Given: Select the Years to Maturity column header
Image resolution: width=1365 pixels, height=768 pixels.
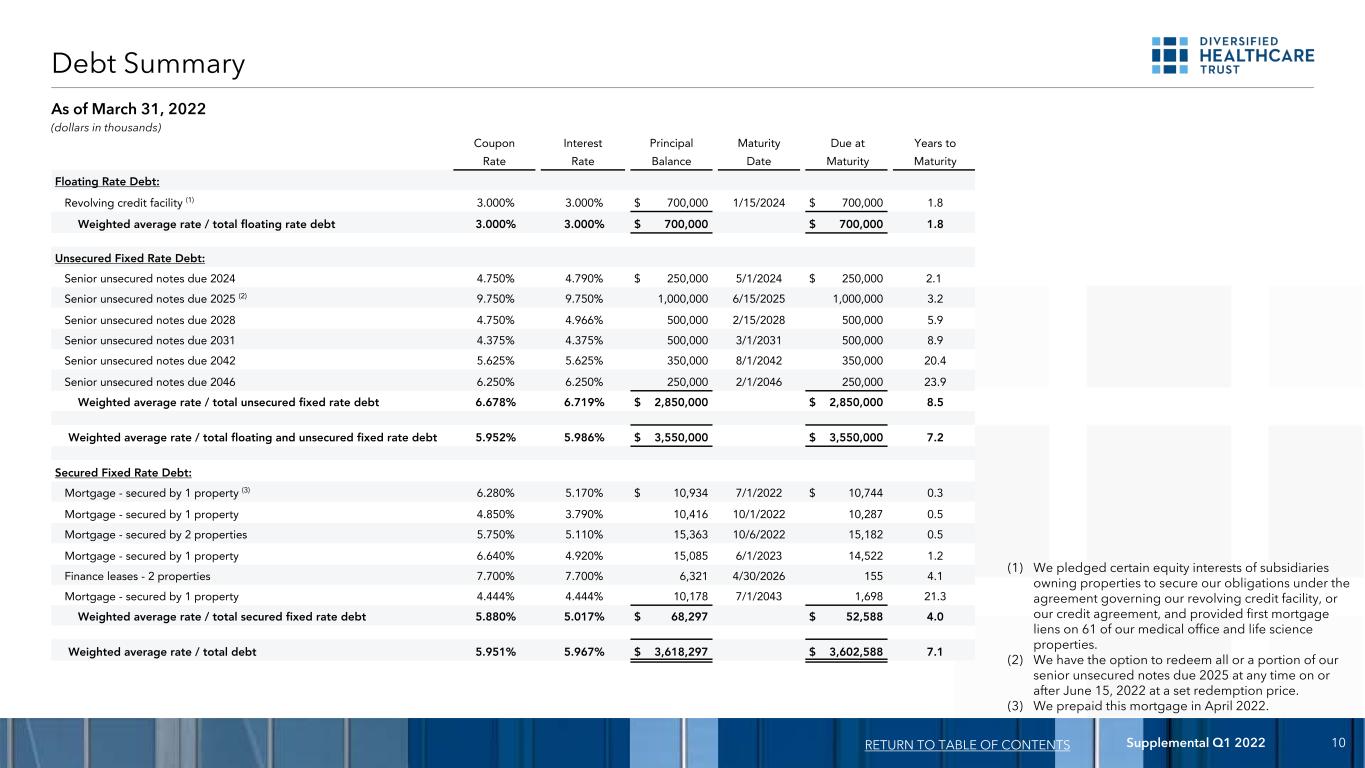Looking at the screenshot, I should pyautogui.click(x=934, y=152).
